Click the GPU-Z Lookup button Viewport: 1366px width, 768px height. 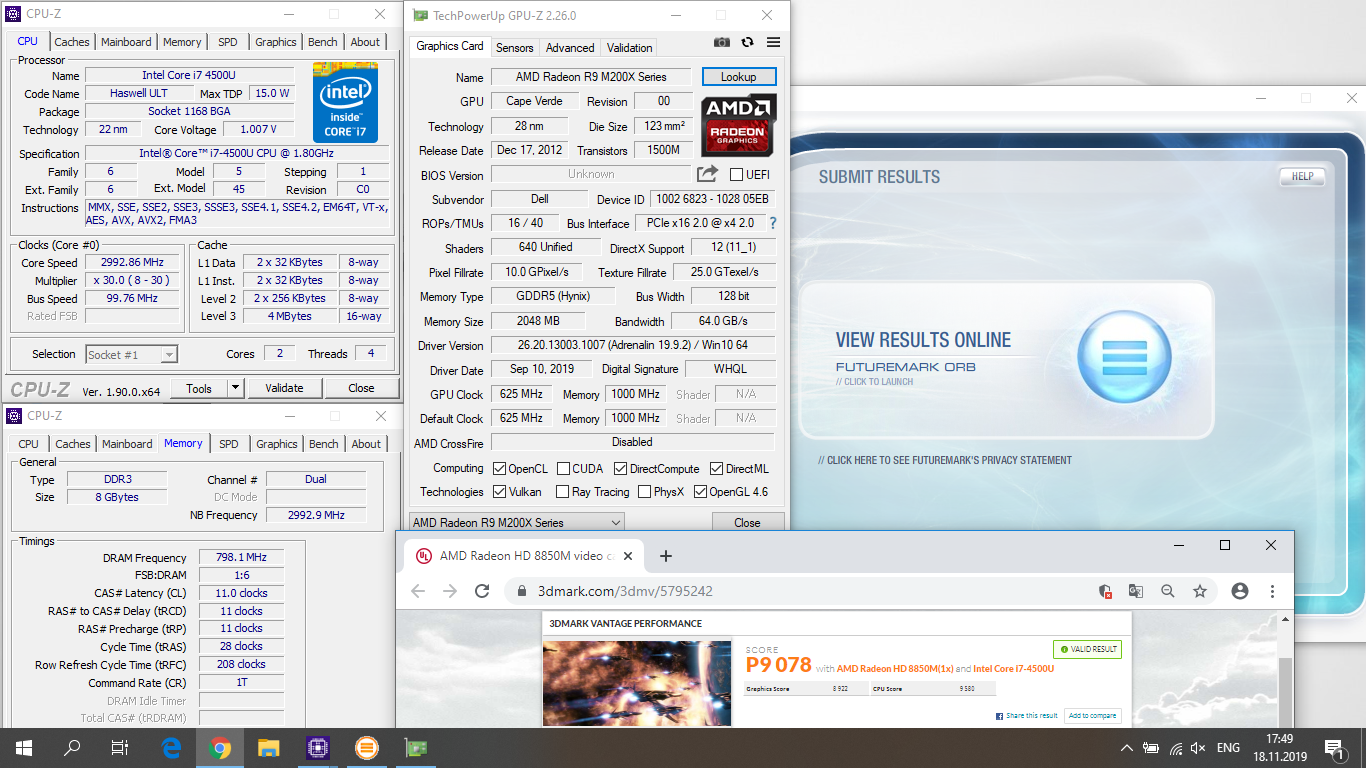(x=738, y=77)
